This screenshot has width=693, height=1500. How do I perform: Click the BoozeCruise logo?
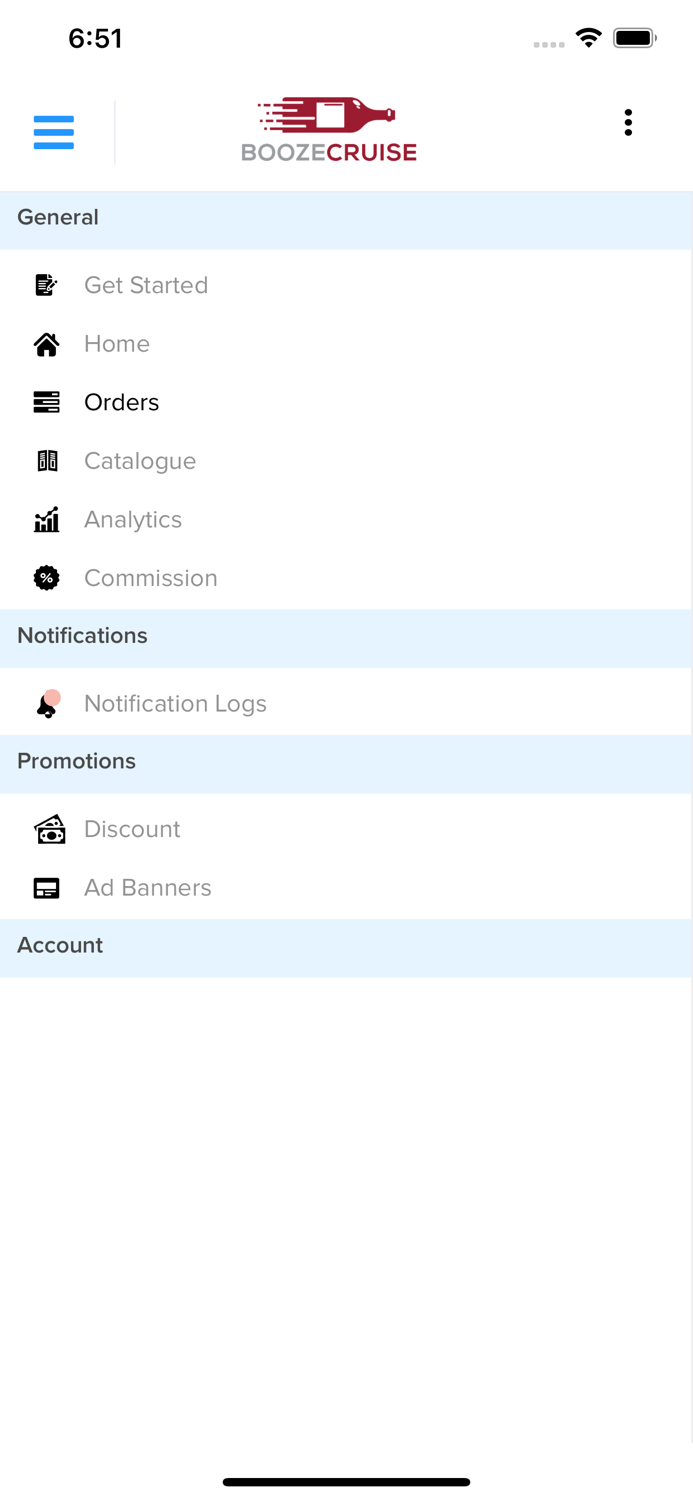[328, 130]
